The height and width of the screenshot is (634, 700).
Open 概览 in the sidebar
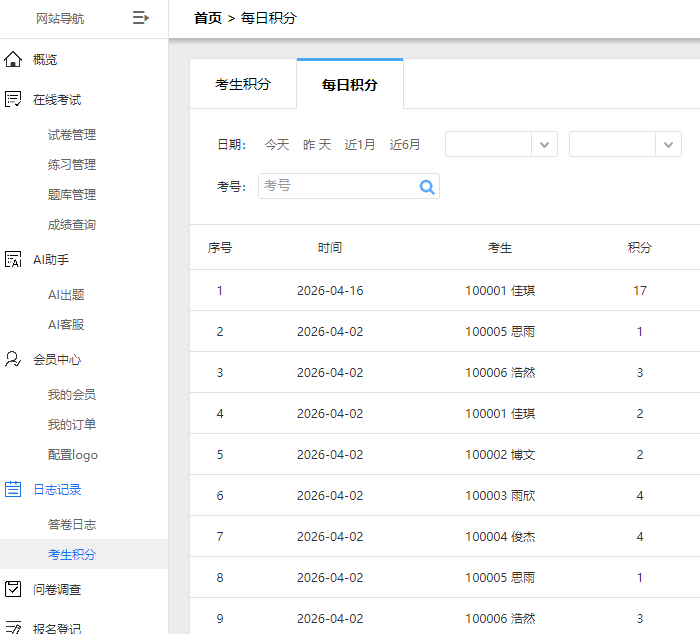pyautogui.click(x=45, y=59)
